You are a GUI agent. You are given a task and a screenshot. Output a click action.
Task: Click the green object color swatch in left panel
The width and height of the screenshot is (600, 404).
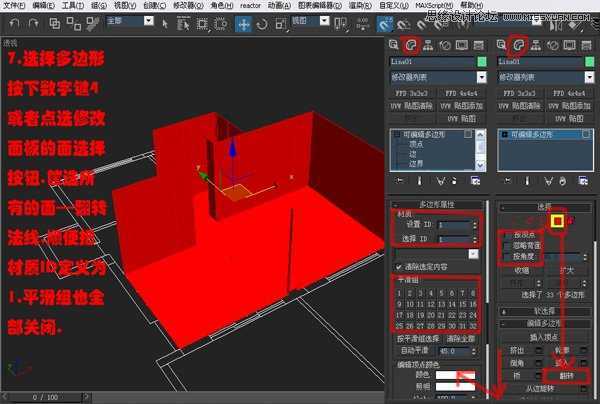coord(482,61)
